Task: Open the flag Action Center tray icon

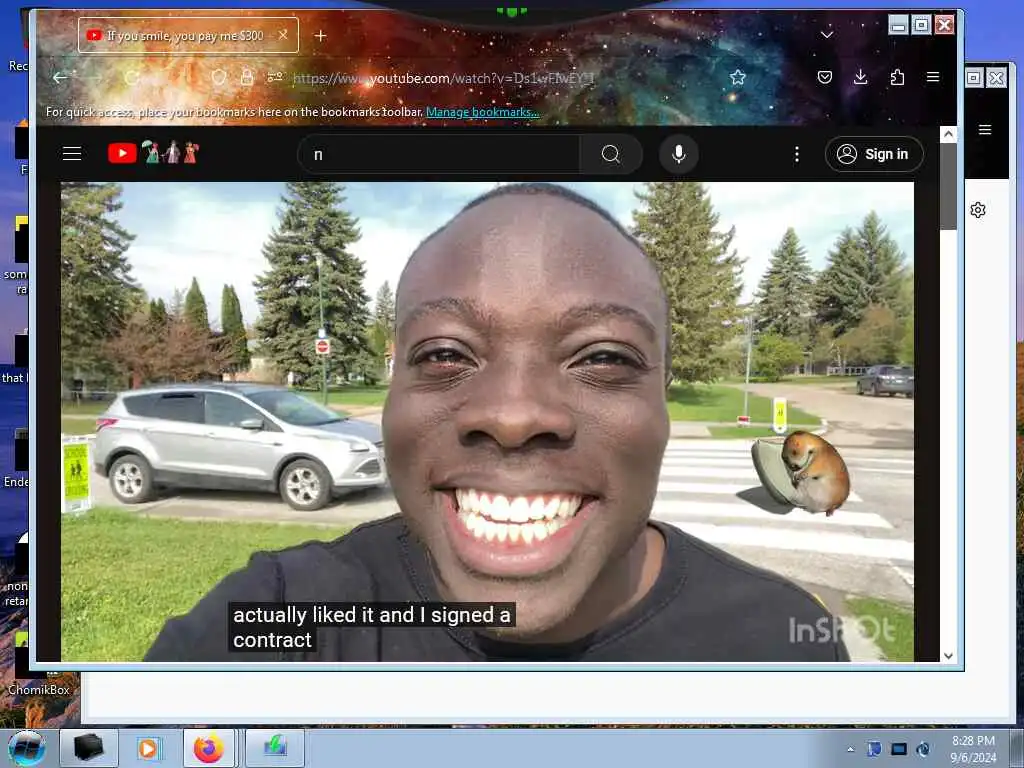Action: [x=874, y=749]
